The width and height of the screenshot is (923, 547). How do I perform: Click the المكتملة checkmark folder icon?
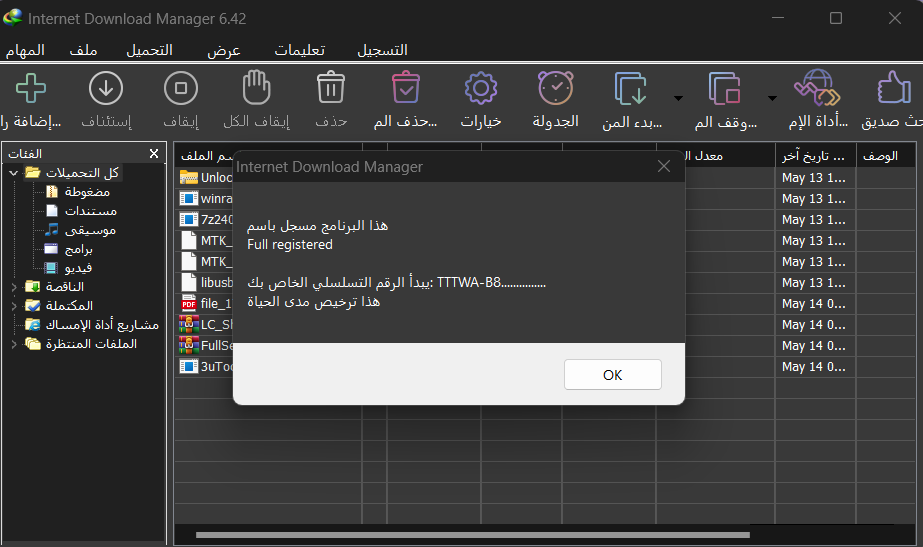pos(33,306)
